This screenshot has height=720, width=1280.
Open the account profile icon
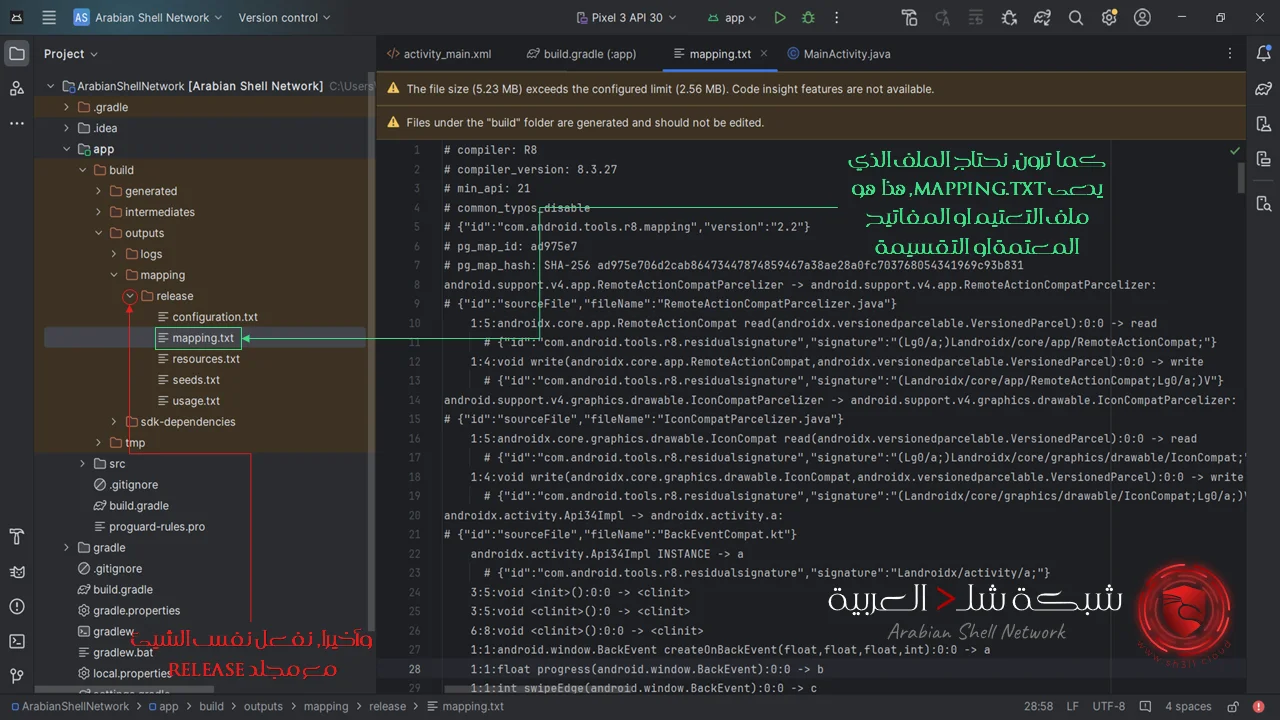tap(1143, 18)
